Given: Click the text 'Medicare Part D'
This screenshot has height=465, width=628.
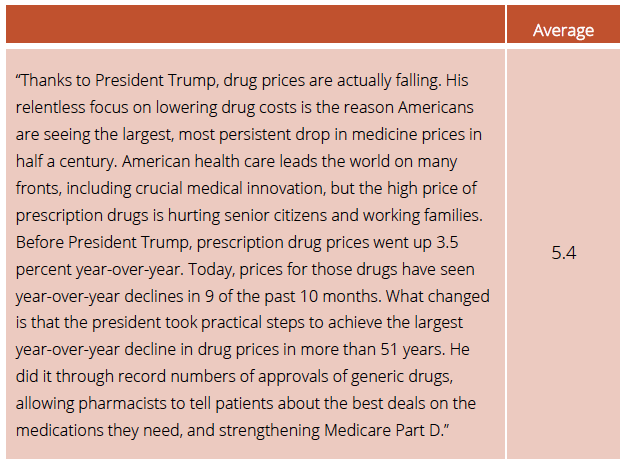Looking at the screenshot, I should 382,431.
